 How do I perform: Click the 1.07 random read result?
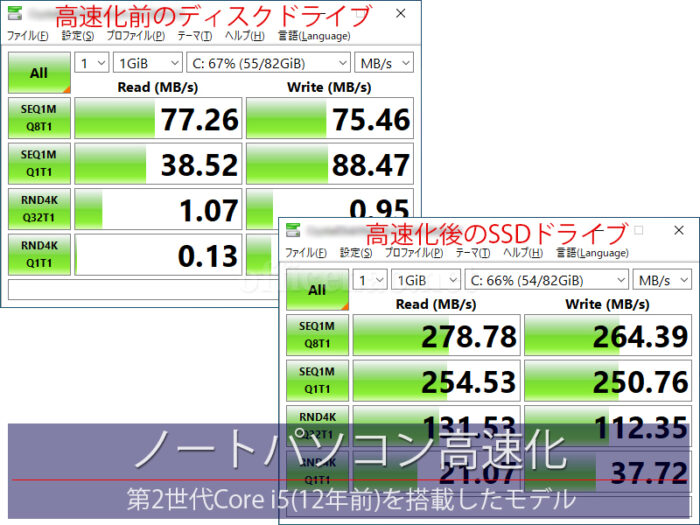pyautogui.click(x=158, y=209)
